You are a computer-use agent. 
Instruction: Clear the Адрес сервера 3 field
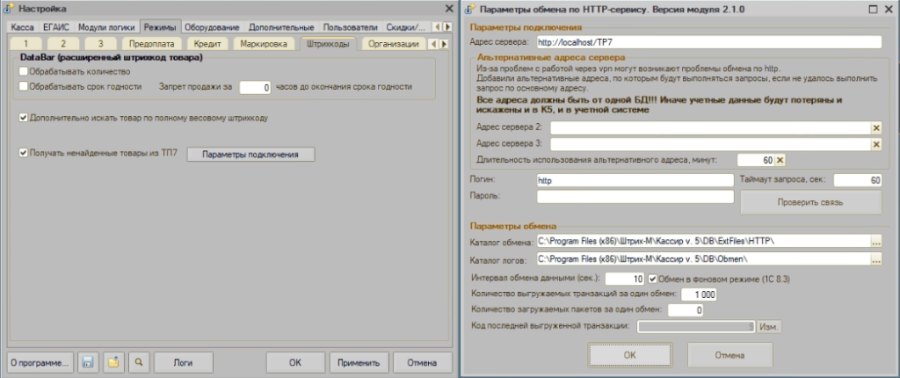click(876, 145)
